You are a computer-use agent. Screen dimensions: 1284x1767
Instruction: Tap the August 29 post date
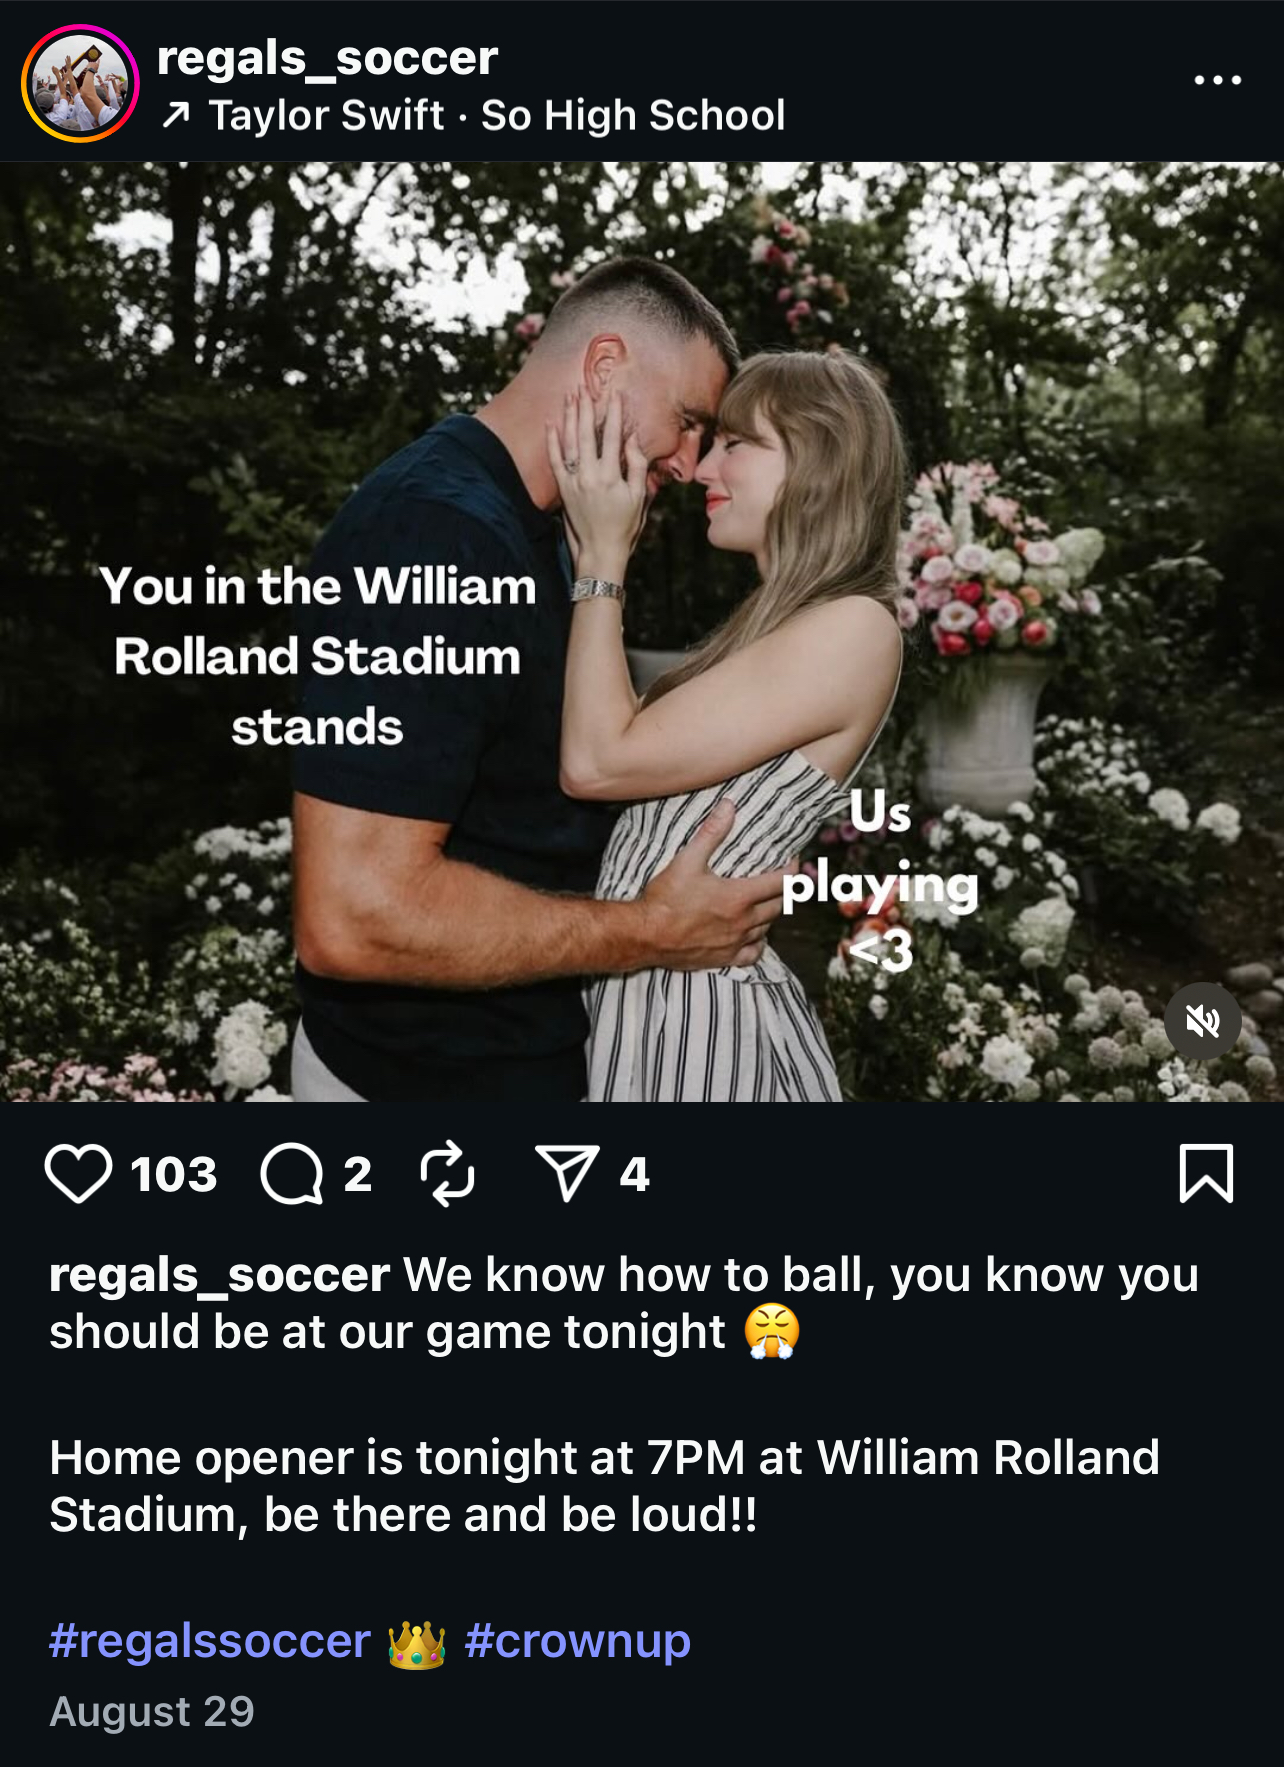click(152, 1711)
